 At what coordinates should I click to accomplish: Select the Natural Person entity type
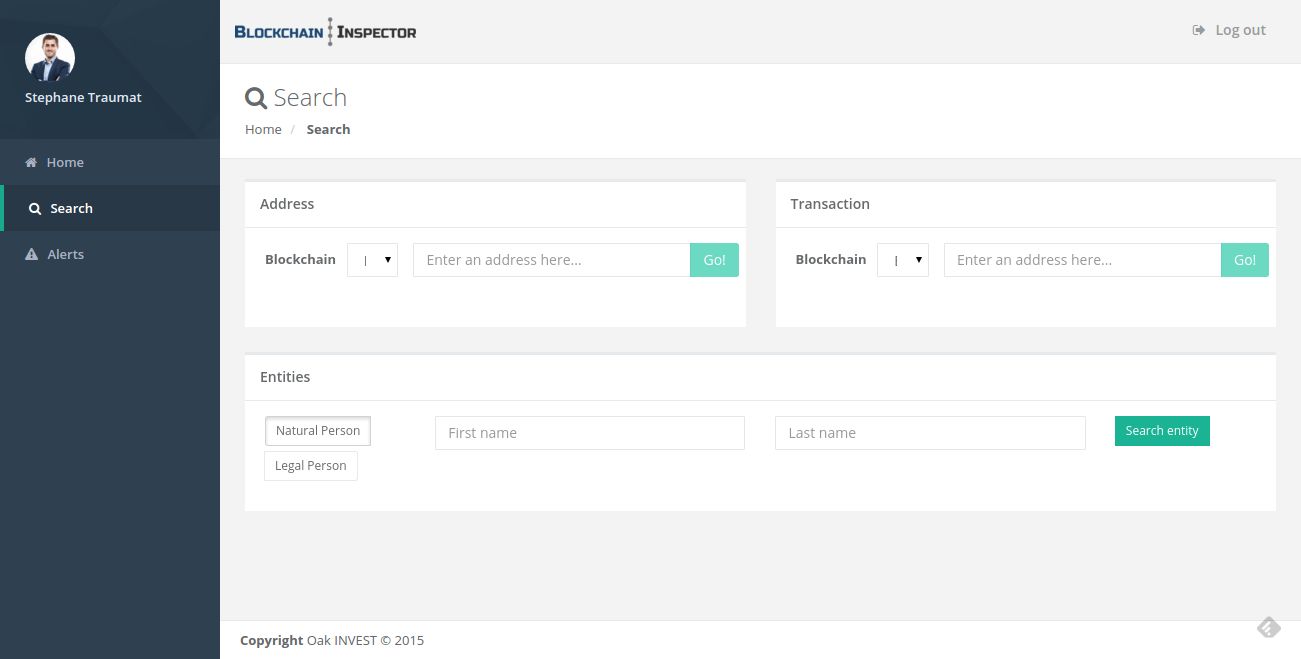318,431
